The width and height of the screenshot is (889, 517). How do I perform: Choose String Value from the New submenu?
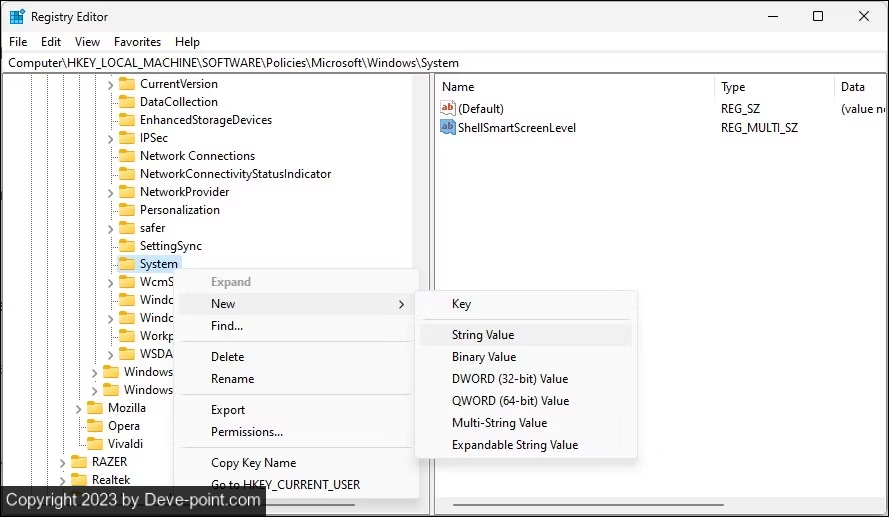click(x=526, y=335)
